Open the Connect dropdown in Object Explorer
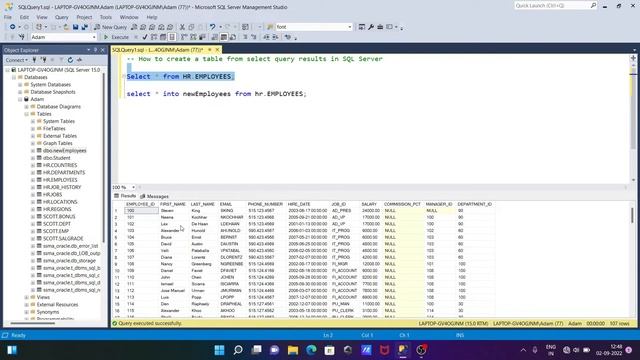The width and height of the screenshot is (640, 360). tap(16, 60)
